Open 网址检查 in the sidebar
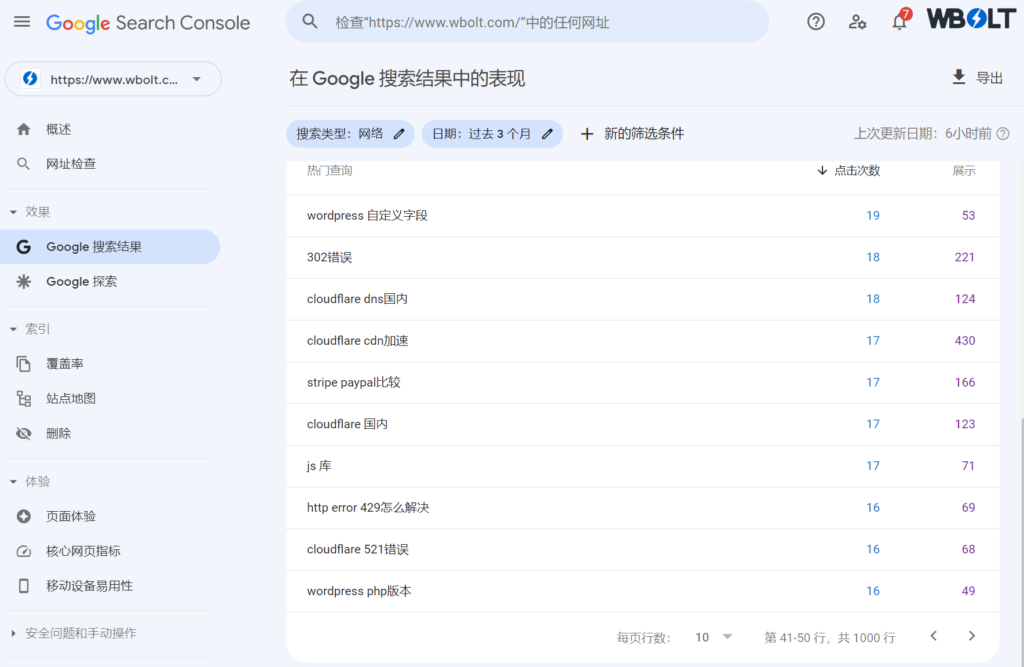Image resolution: width=1024 pixels, height=667 pixels. (70, 164)
